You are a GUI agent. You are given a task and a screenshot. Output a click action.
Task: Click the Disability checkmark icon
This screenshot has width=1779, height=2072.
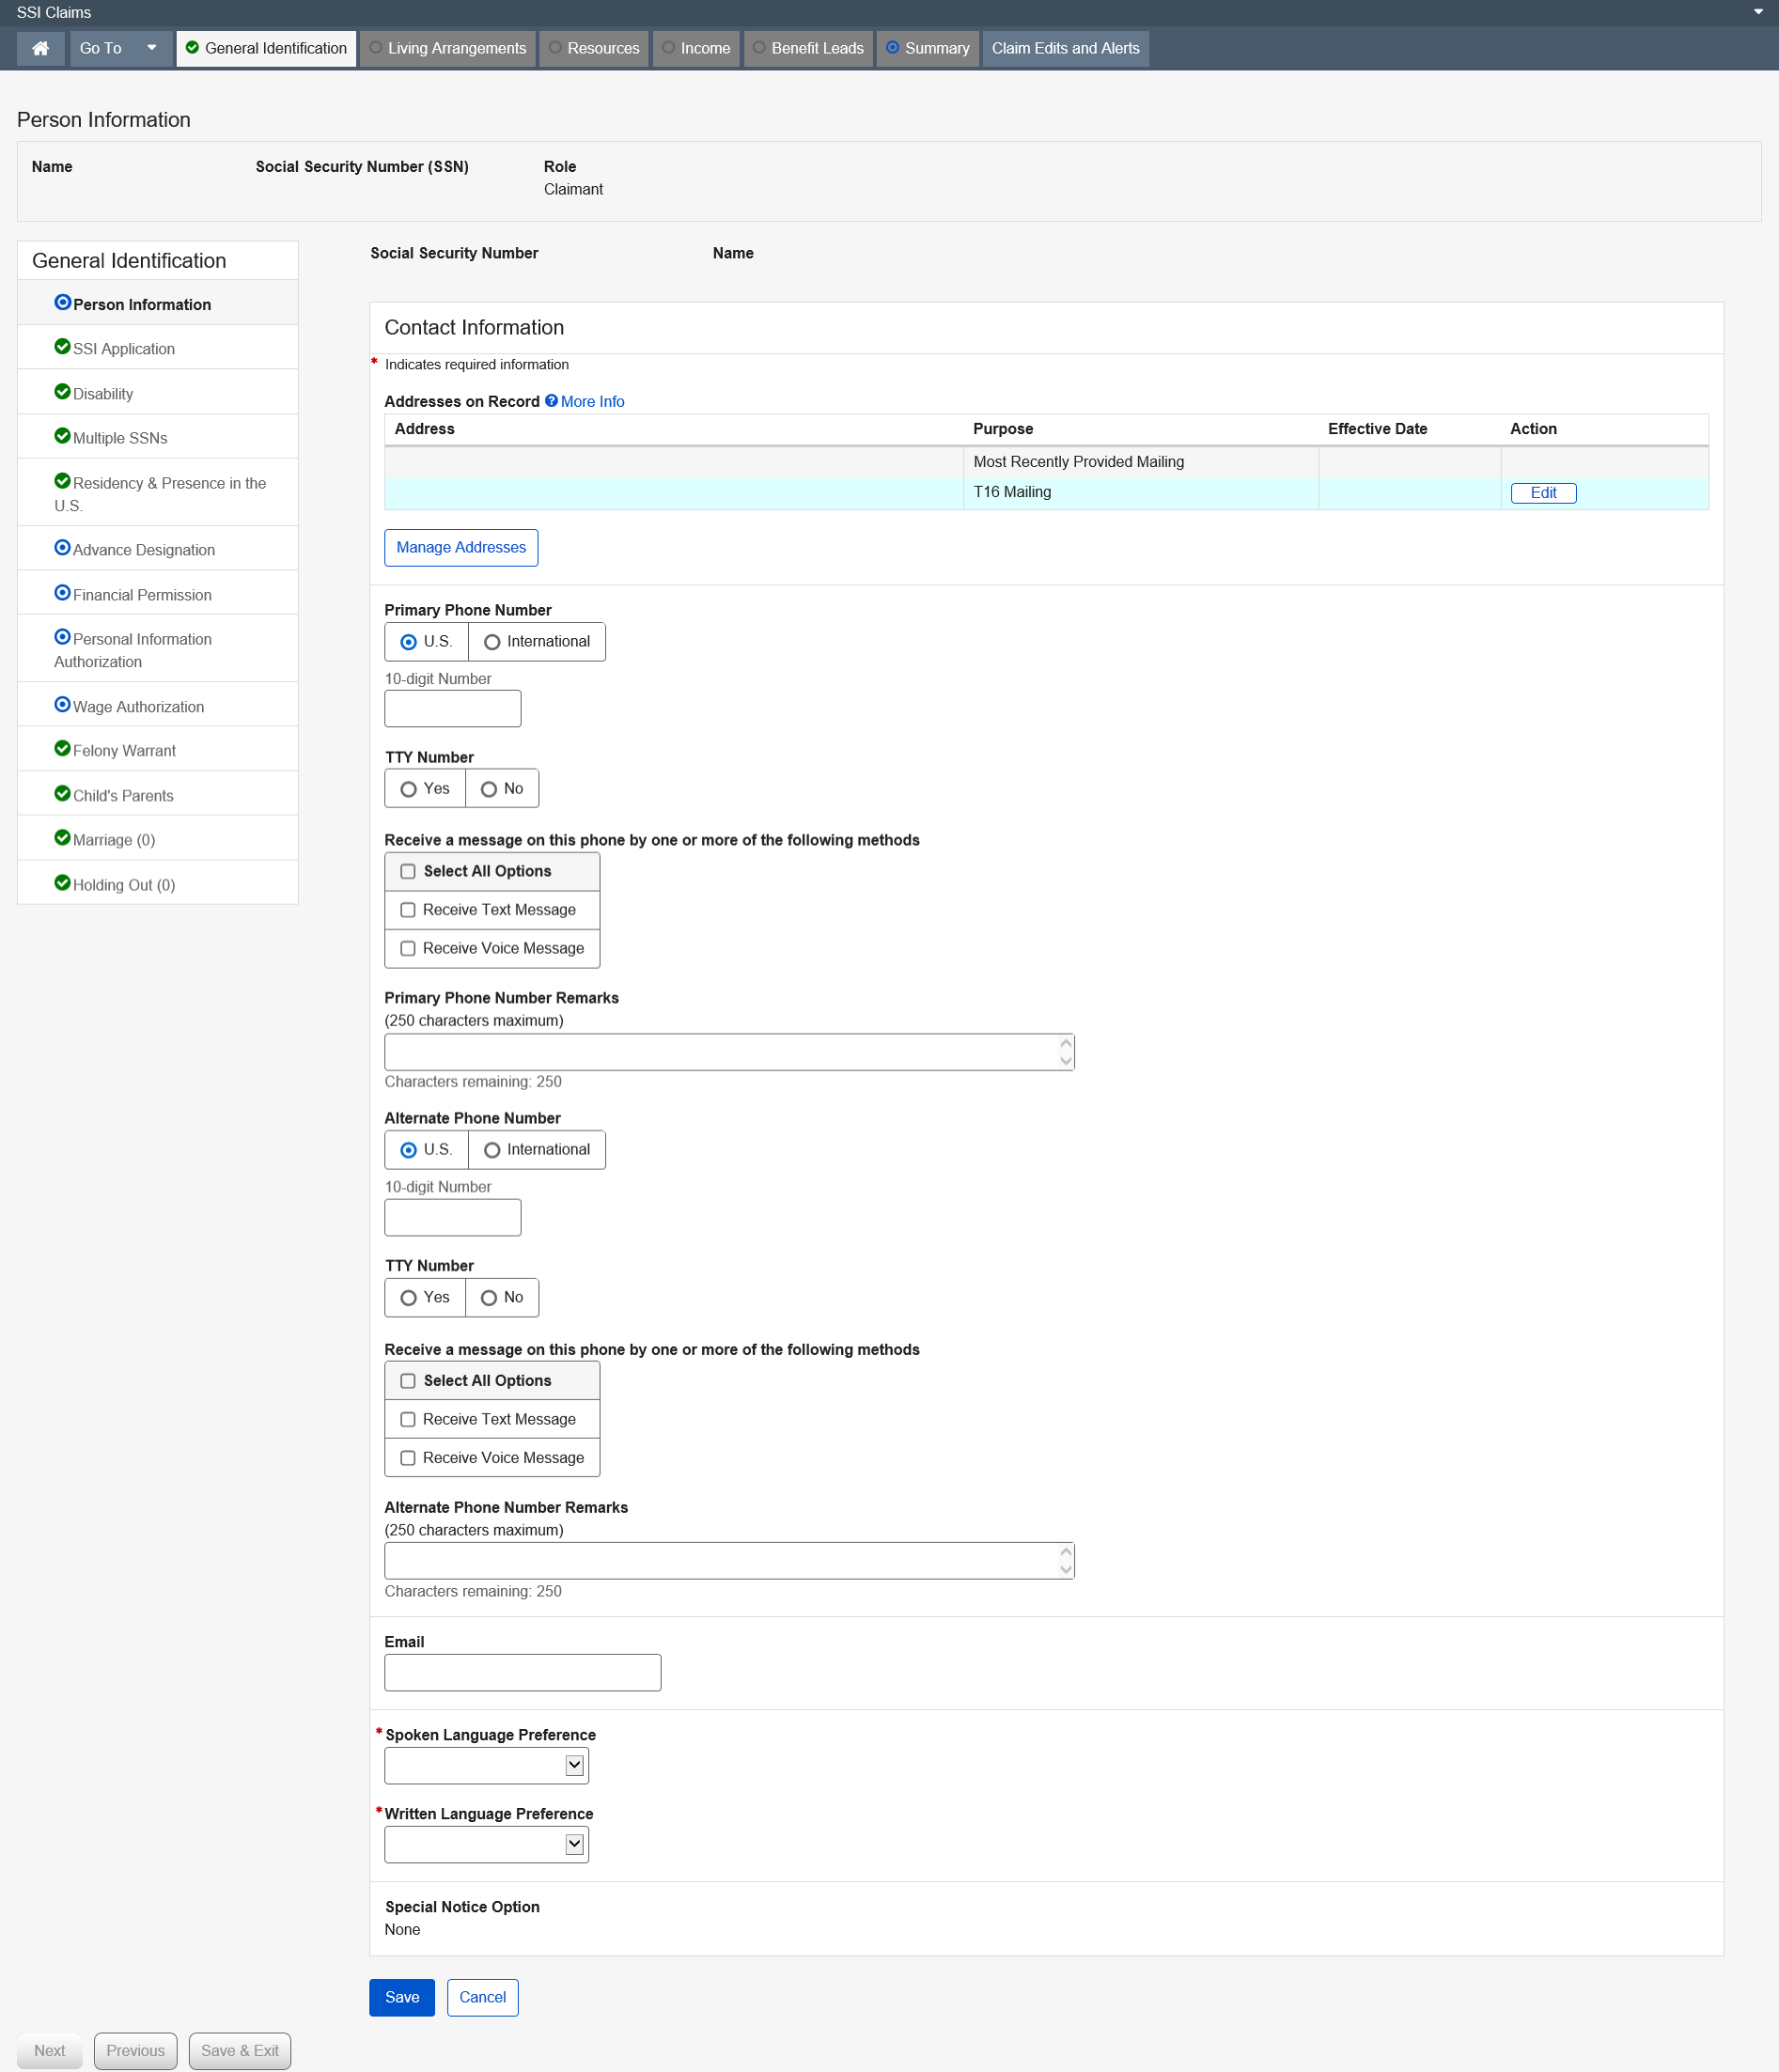(62, 392)
